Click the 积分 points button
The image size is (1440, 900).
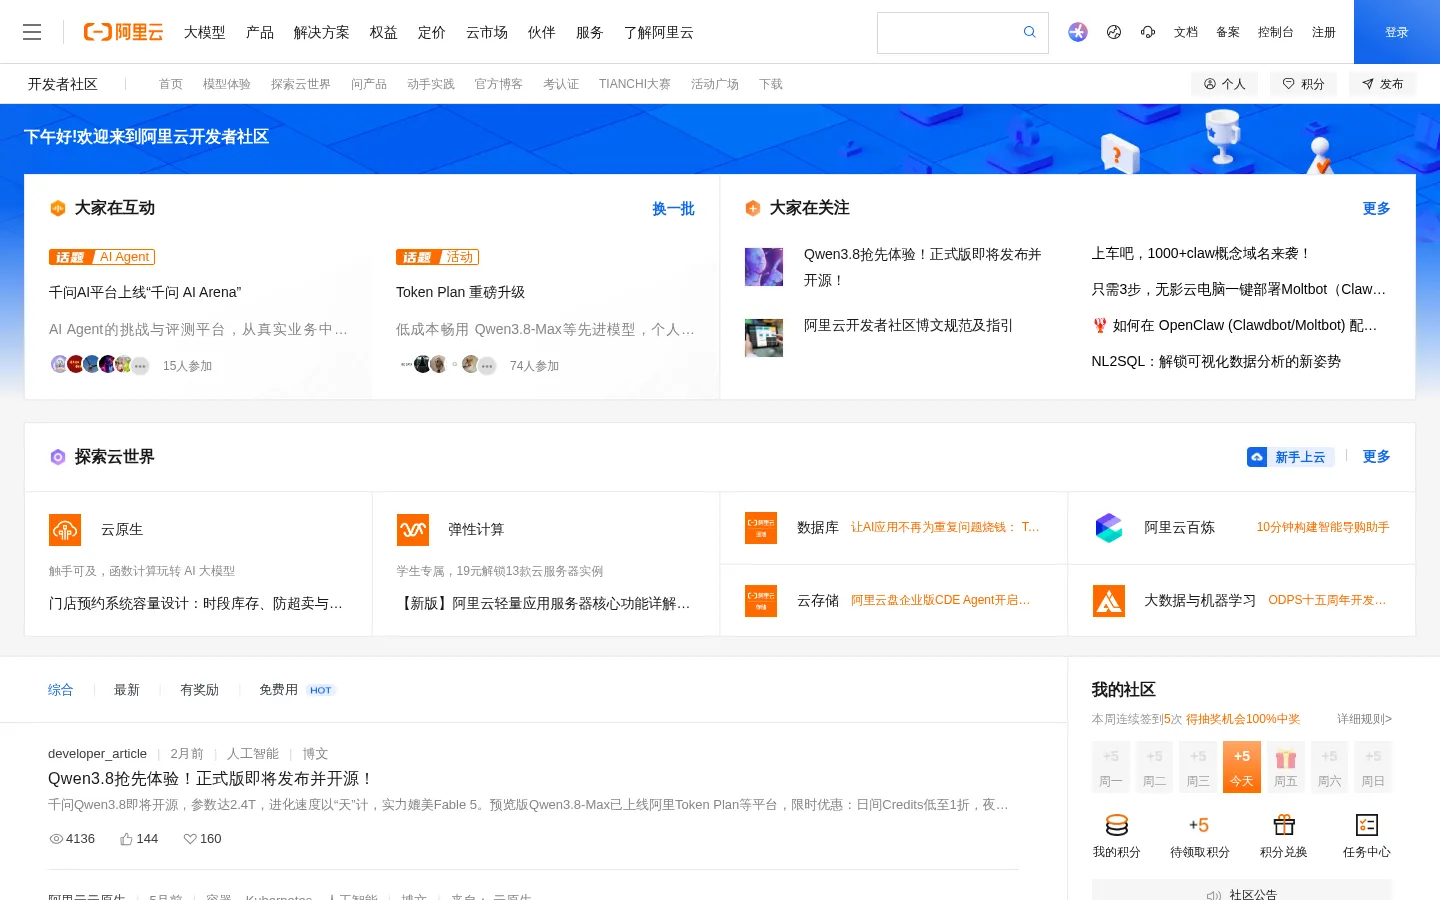(1304, 84)
